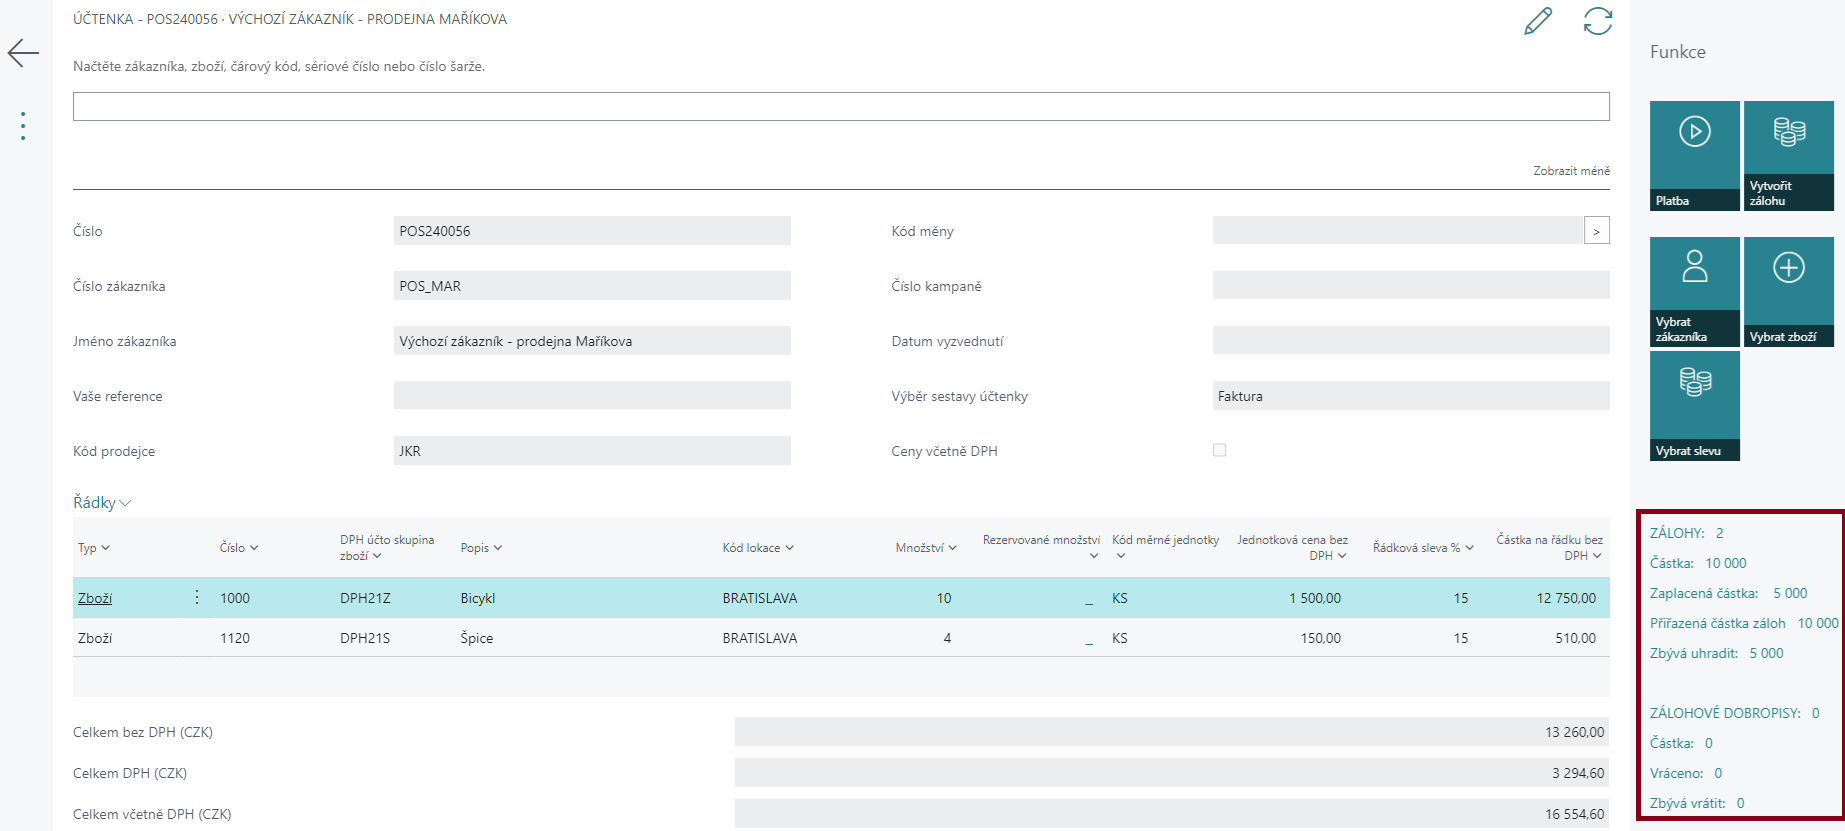Viewport: 1845px width, 831px height.
Task: Click DPH21Z cell
Action: click(x=365, y=598)
